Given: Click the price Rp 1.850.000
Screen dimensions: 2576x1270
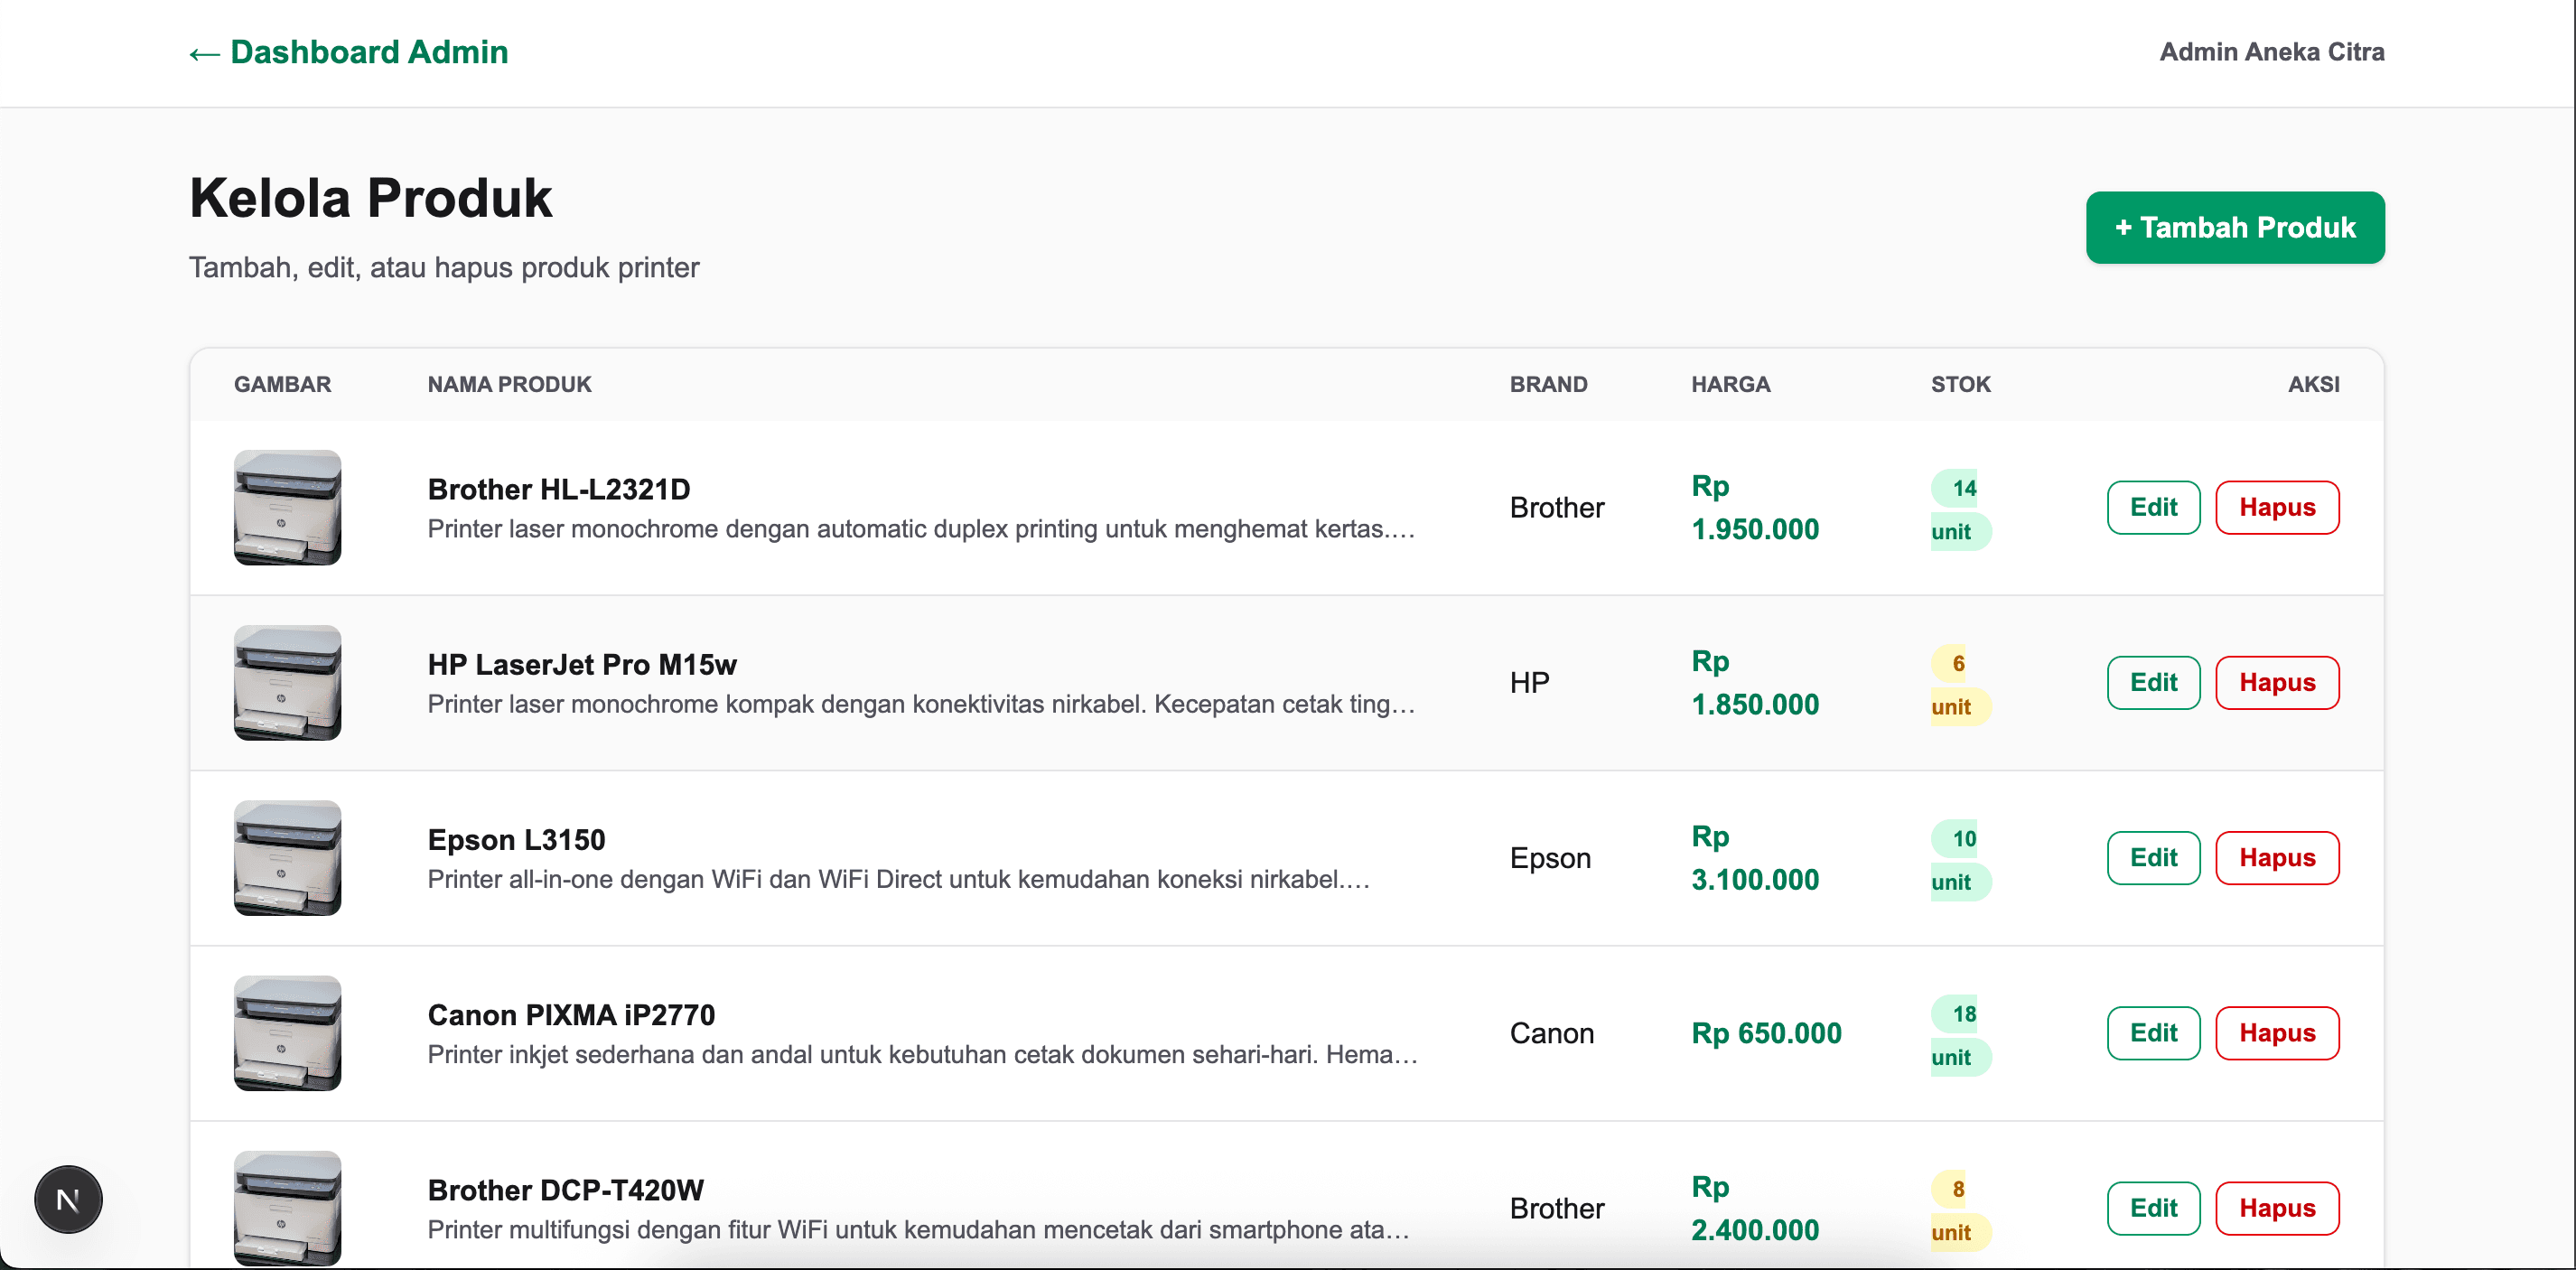Looking at the screenshot, I should [1754, 682].
